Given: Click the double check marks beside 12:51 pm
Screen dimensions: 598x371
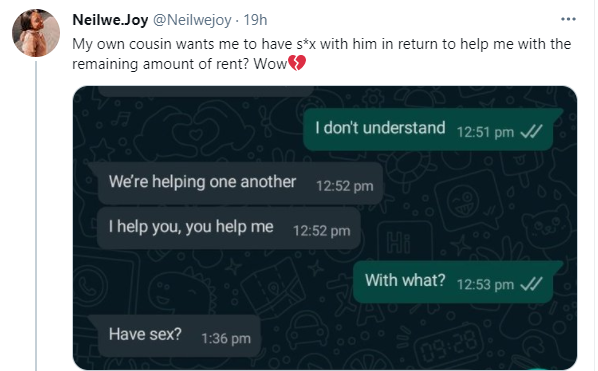Looking at the screenshot, I should coord(531,132).
